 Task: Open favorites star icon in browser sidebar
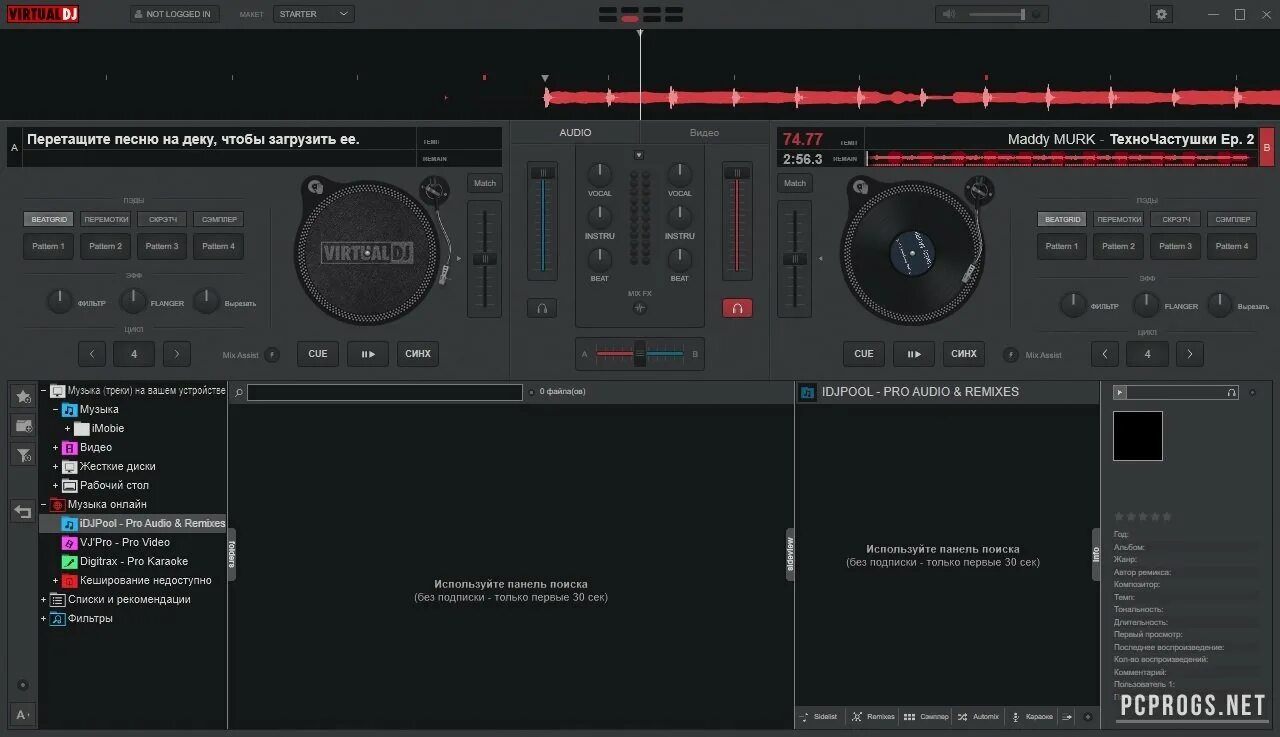click(23, 396)
